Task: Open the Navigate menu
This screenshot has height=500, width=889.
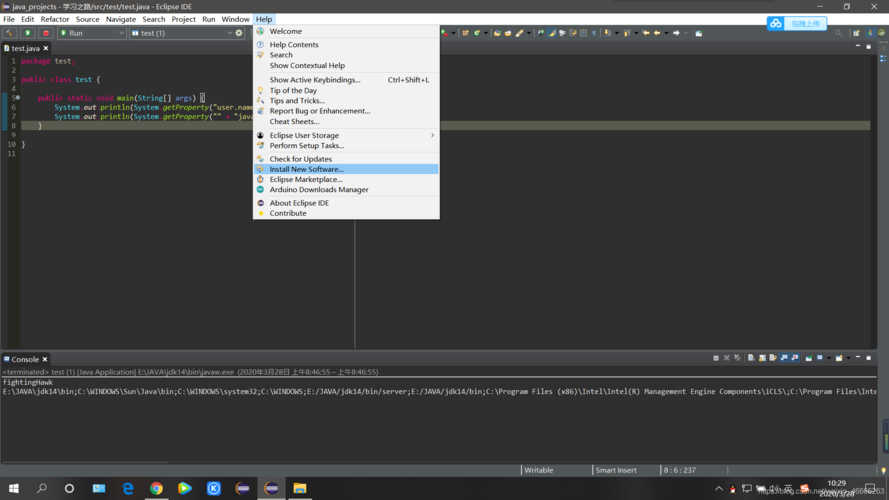Action: [x=121, y=19]
